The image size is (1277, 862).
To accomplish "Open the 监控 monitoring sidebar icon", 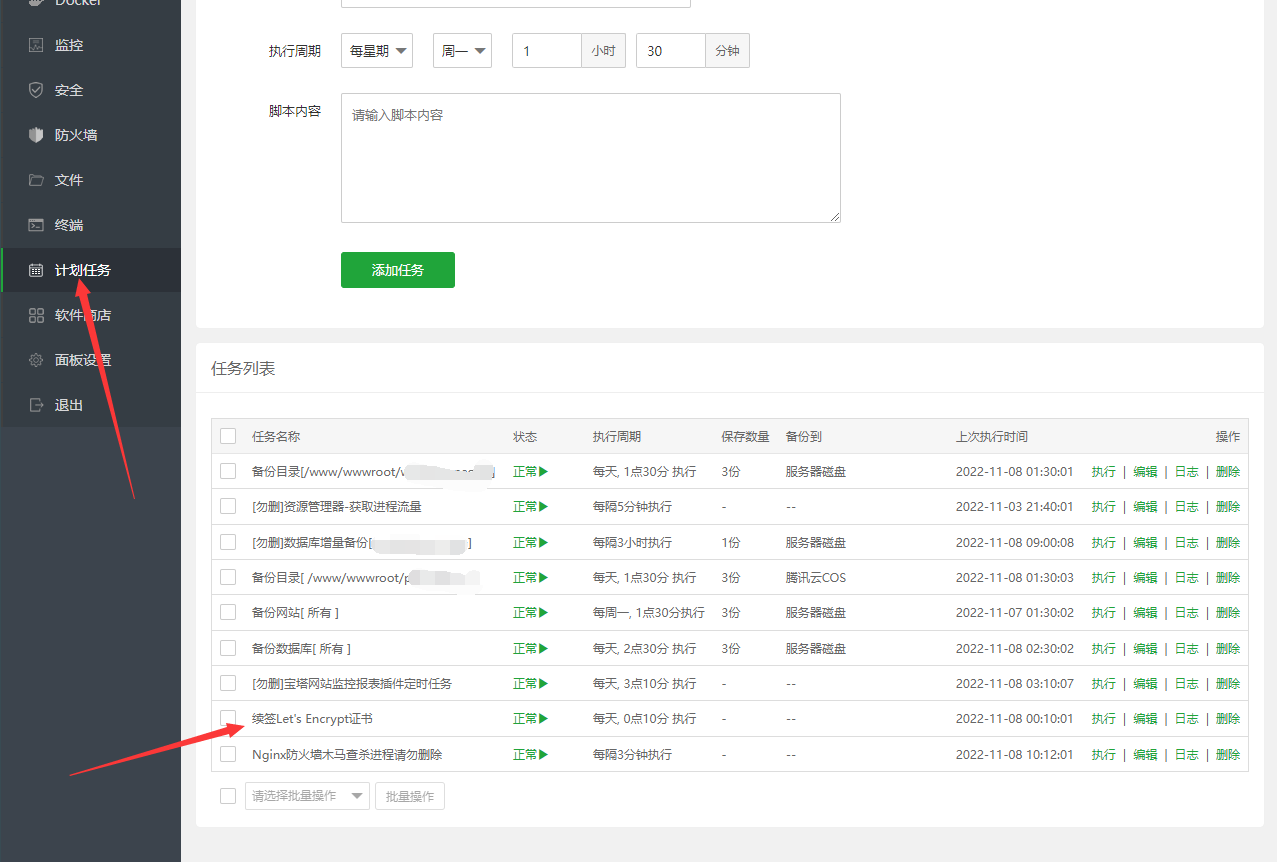I will [x=36, y=45].
